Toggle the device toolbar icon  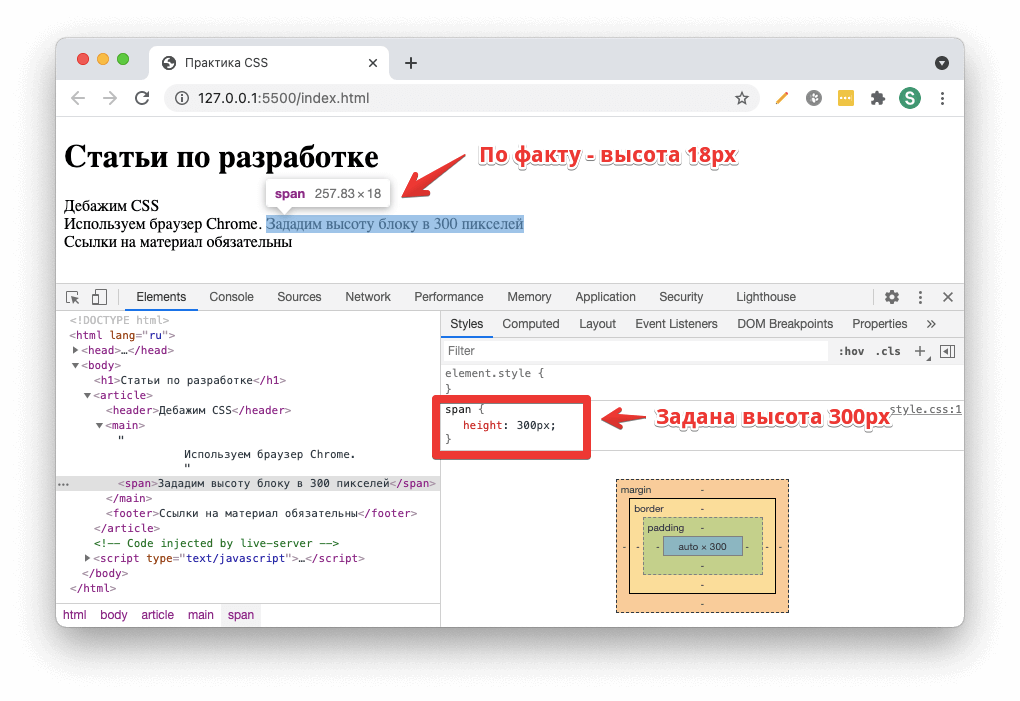[99, 297]
